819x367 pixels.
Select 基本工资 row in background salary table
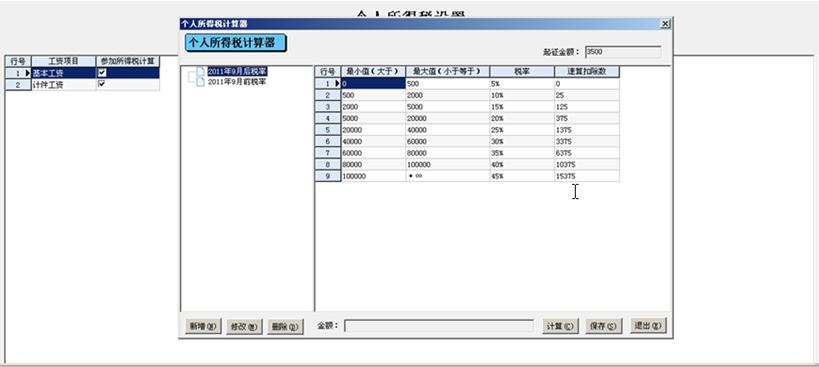[x=82, y=73]
